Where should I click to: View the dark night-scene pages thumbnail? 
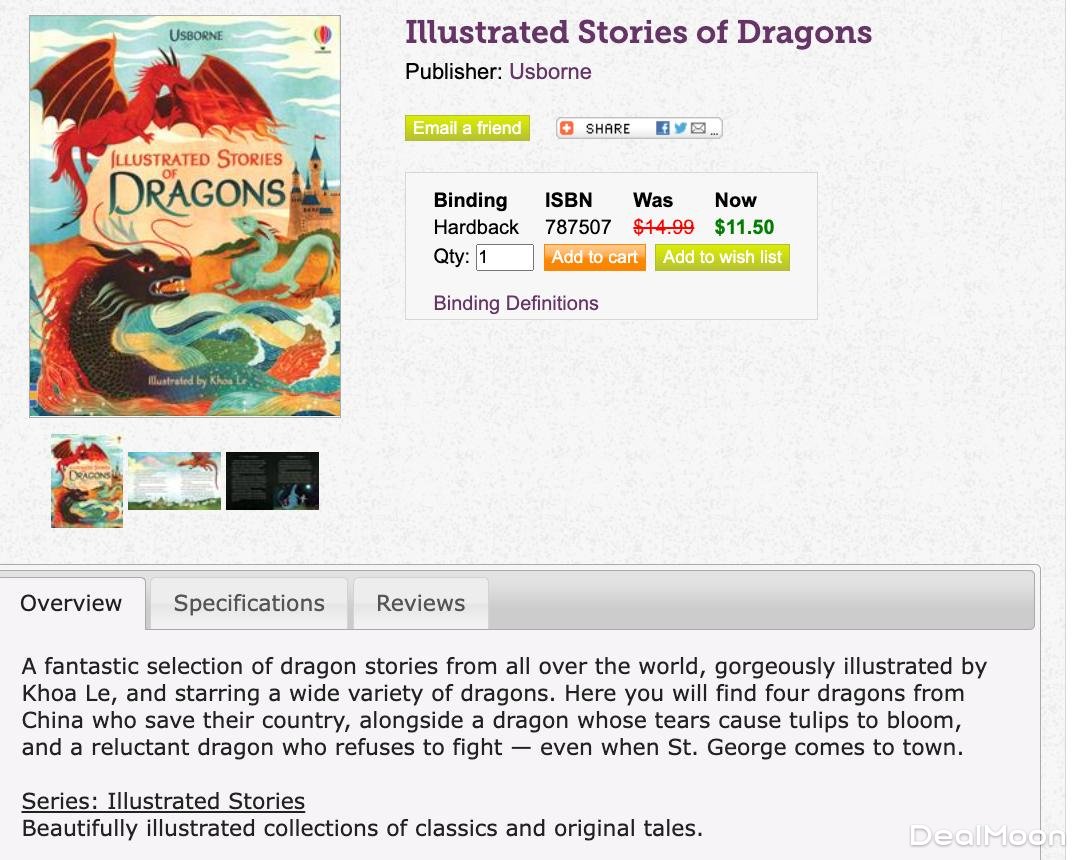(272, 481)
